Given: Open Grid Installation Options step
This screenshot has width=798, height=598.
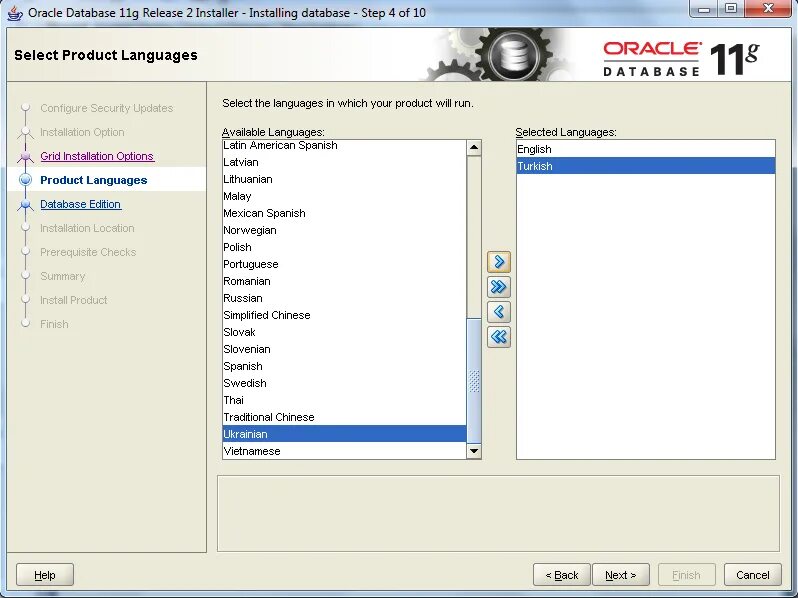Looking at the screenshot, I should coord(97,156).
